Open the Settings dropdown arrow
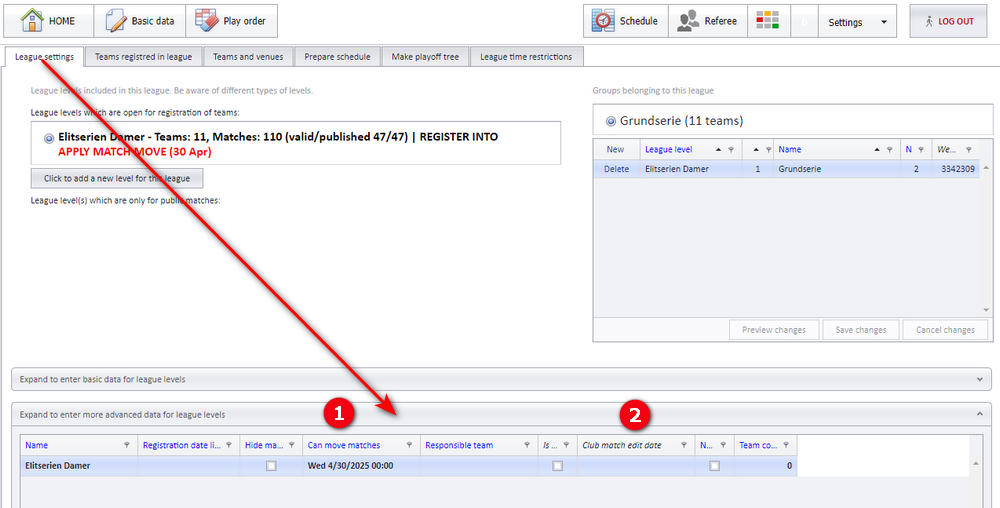 tap(884, 22)
